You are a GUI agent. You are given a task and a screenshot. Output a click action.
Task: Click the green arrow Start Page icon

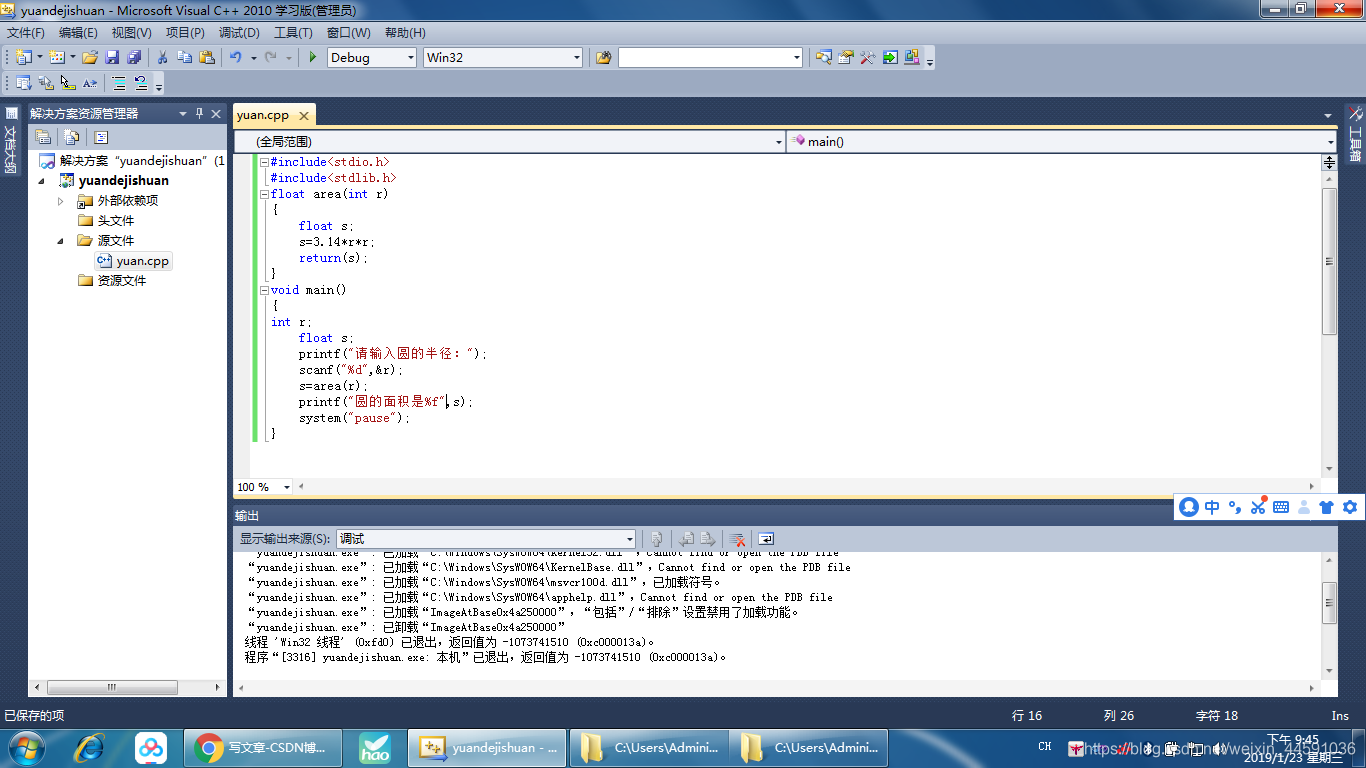tap(889, 58)
